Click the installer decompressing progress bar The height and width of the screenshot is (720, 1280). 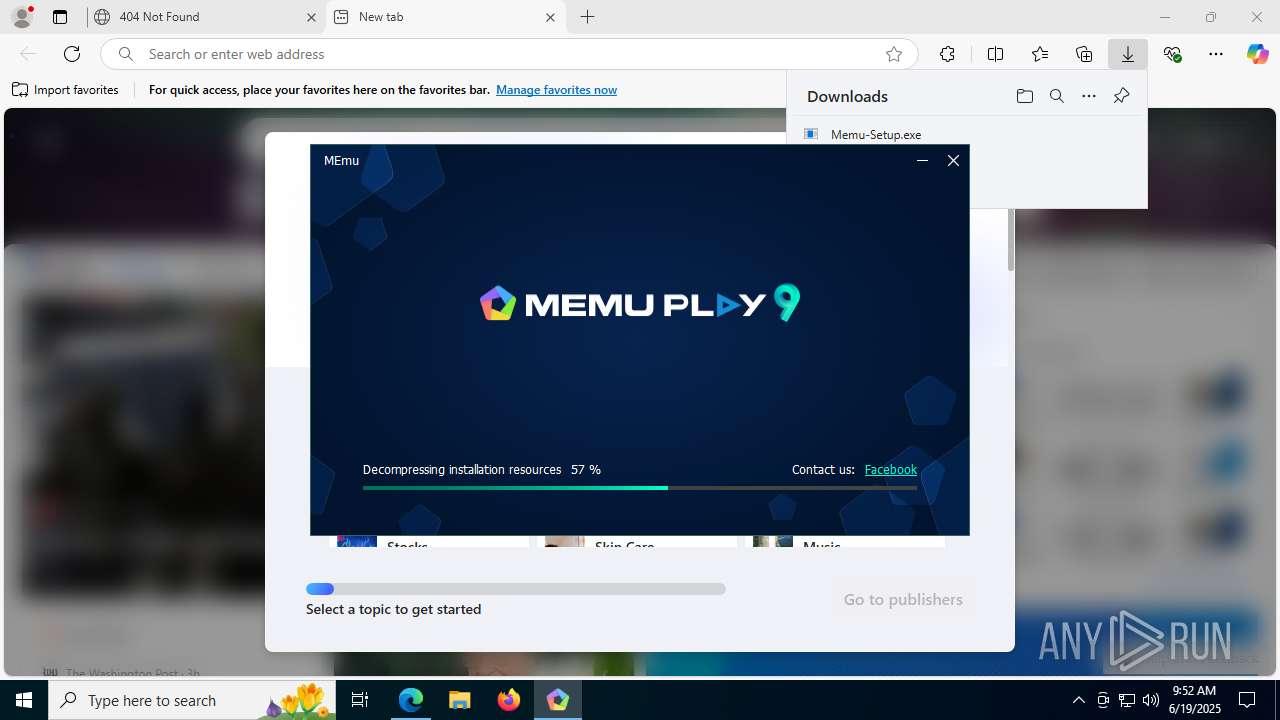pyautogui.click(x=640, y=488)
